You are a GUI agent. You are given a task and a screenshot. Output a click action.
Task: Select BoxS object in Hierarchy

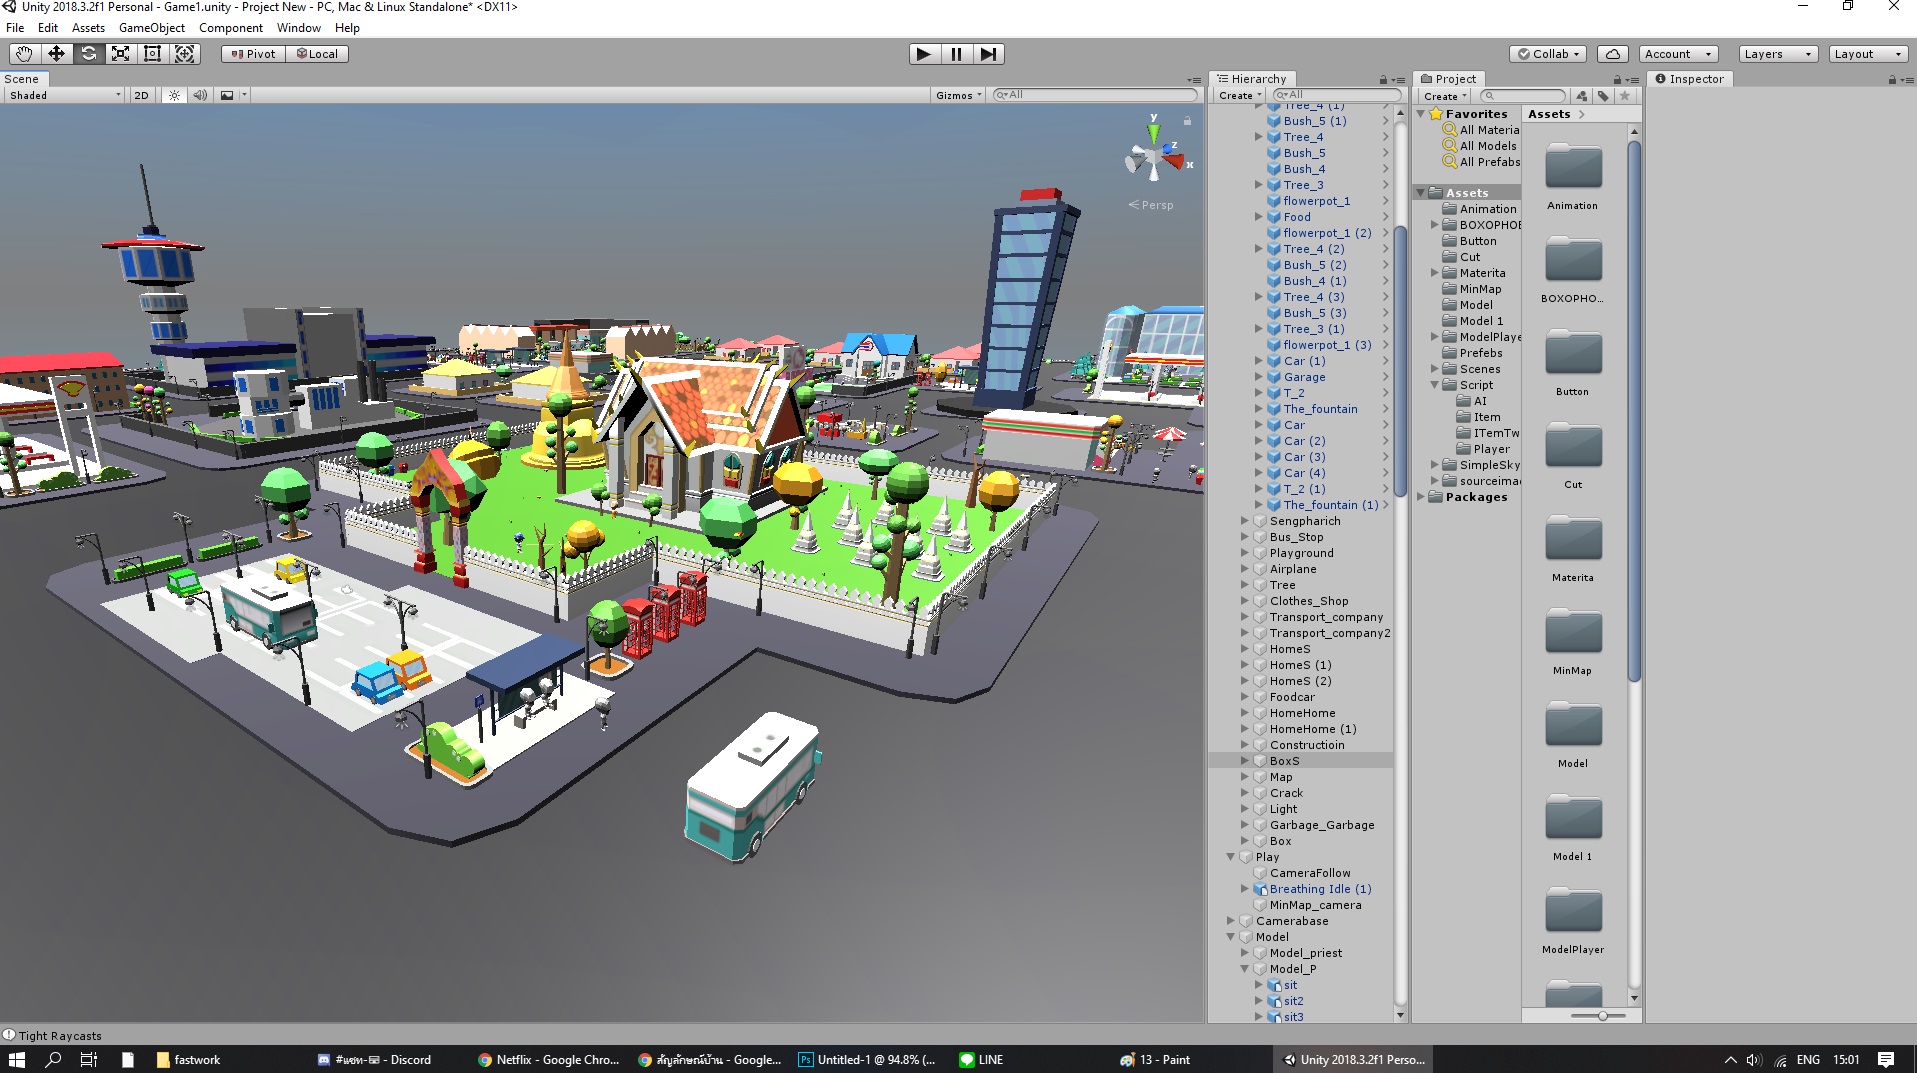pos(1300,761)
